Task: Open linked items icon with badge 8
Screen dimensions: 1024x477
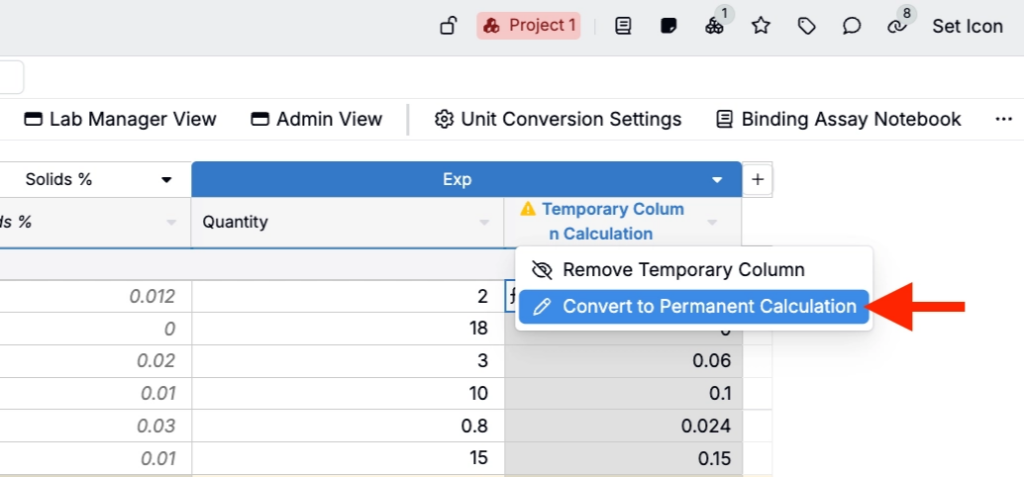Action: [x=897, y=26]
